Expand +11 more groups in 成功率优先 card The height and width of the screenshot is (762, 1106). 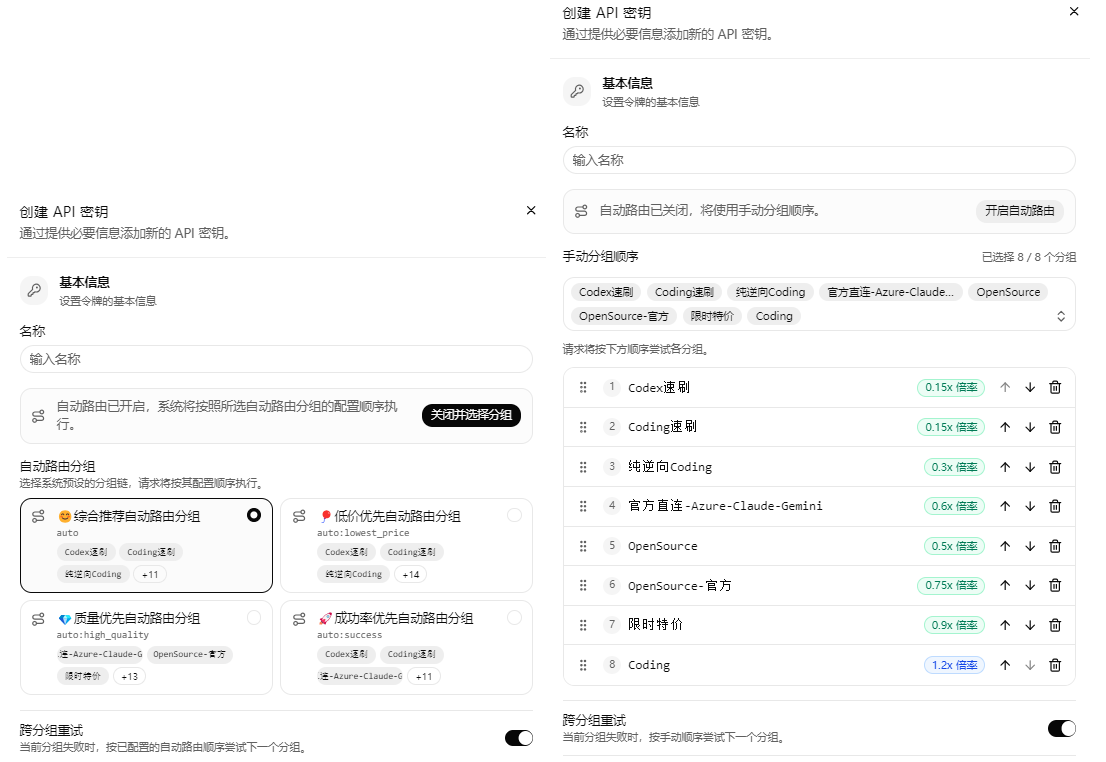[424, 676]
